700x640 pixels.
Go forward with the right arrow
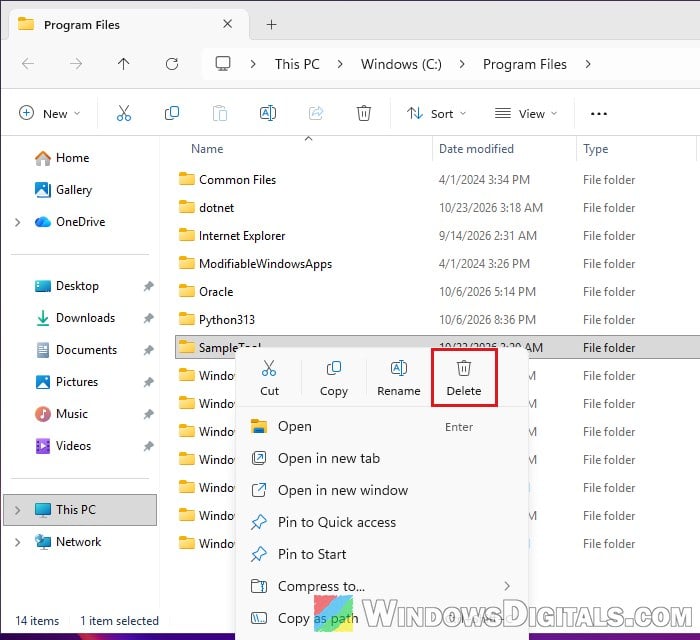click(76, 64)
